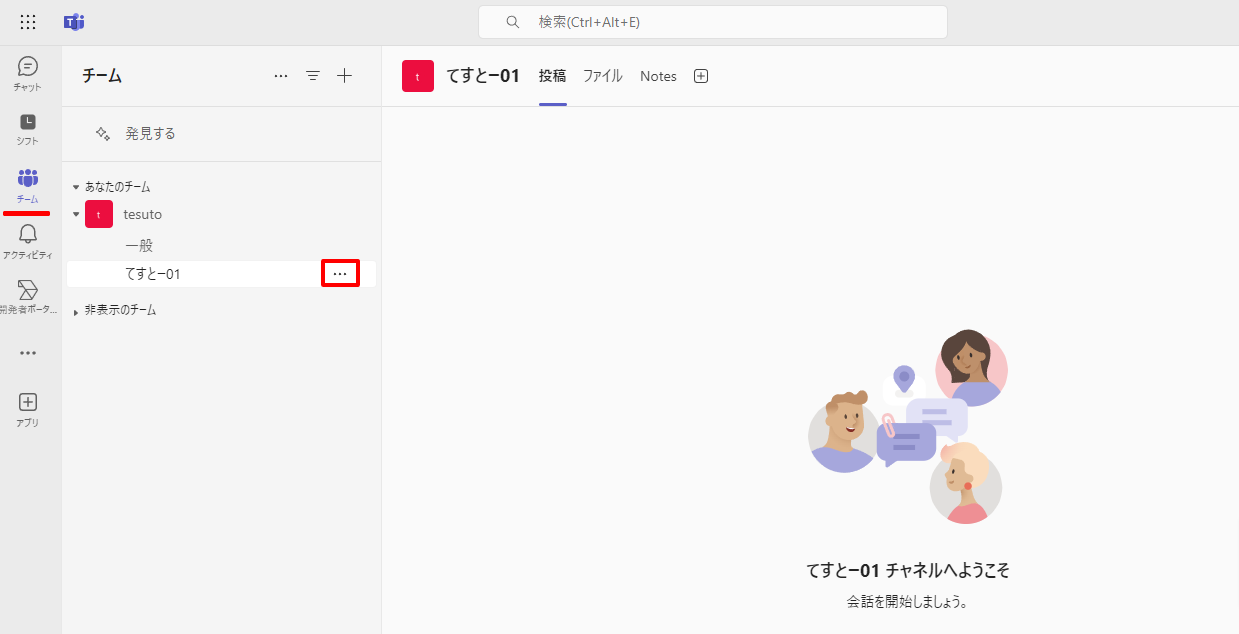Click the Microsoft Teams logo
Viewport: 1239px width, 634px height.
point(74,22)
